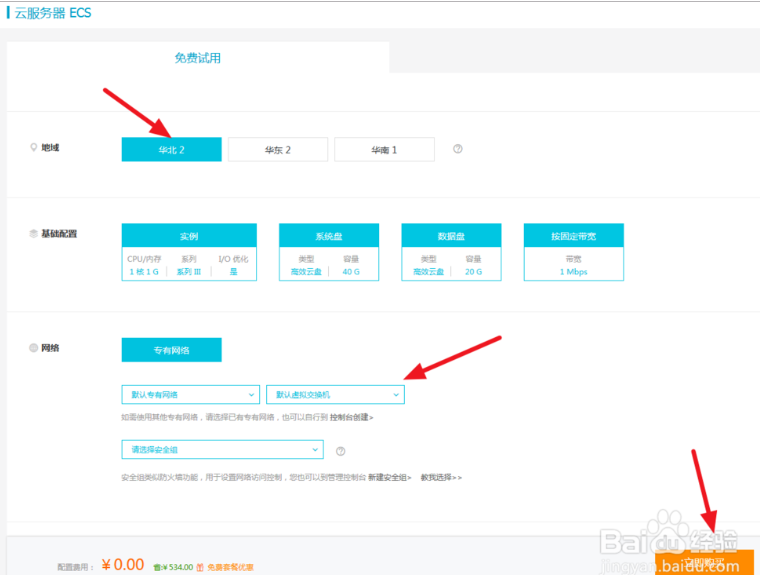
Task: Click the 省 ¥534.00 savings text
Action: 173,567
